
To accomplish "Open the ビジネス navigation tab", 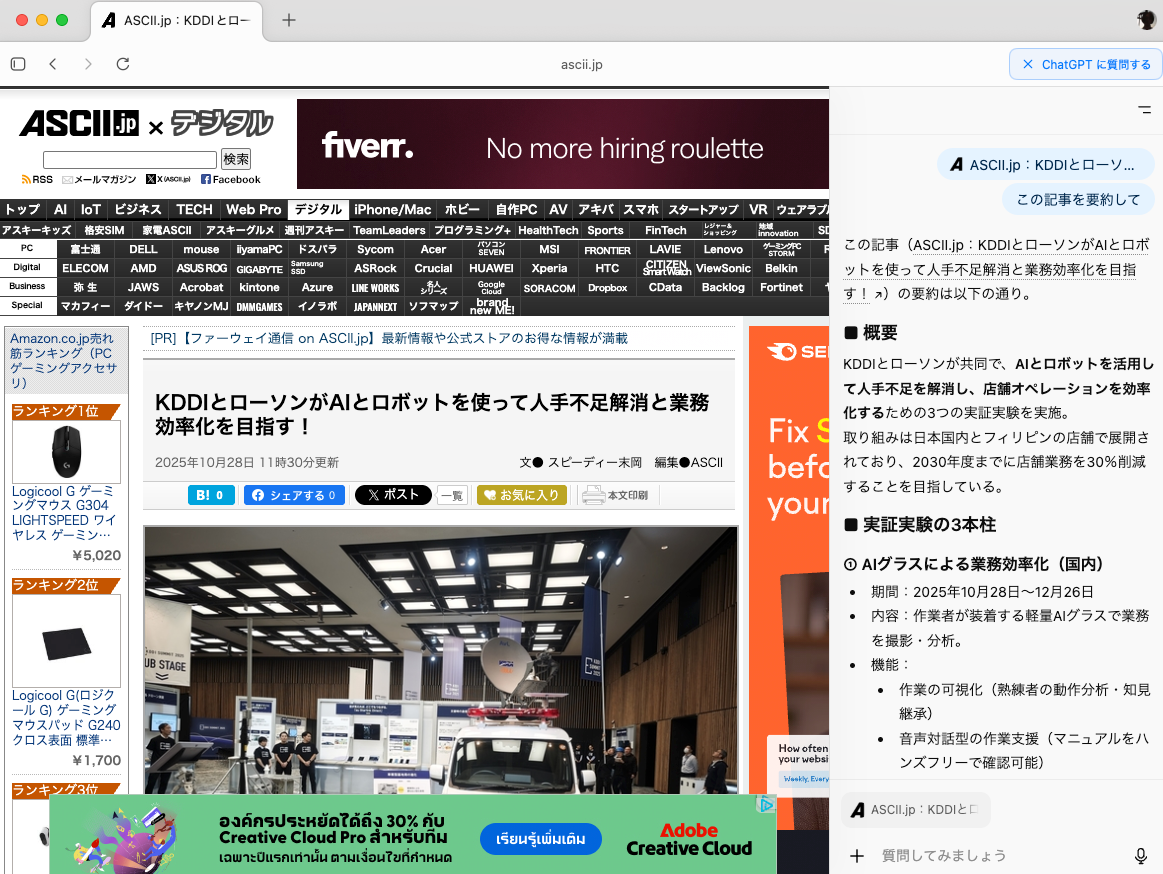I will (x=137, y=210).
